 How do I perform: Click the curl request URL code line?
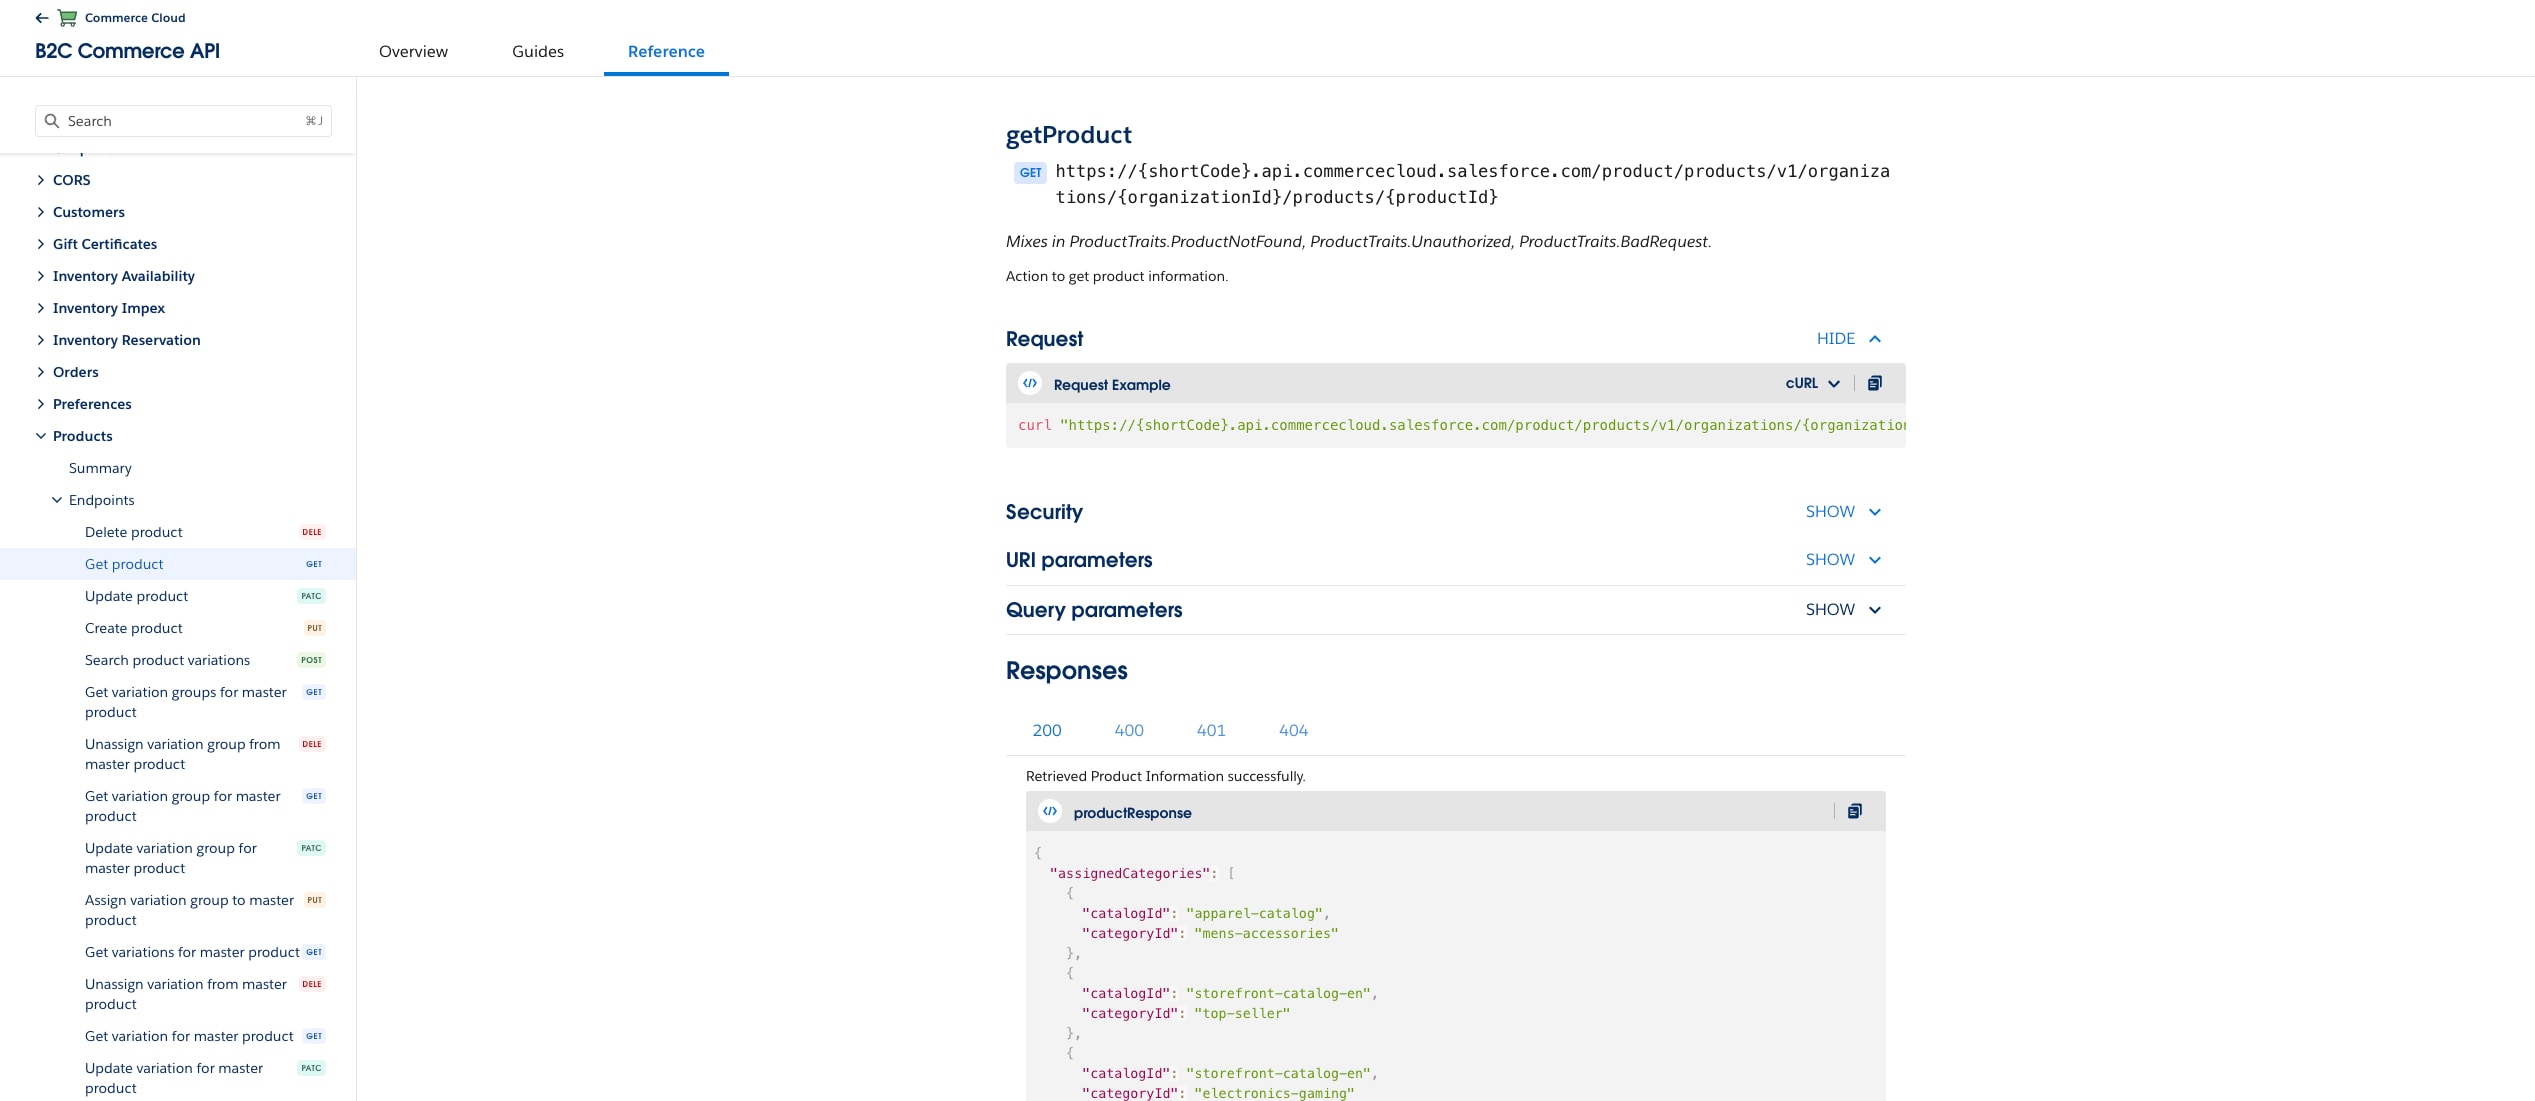click(x=1461, y=425)
